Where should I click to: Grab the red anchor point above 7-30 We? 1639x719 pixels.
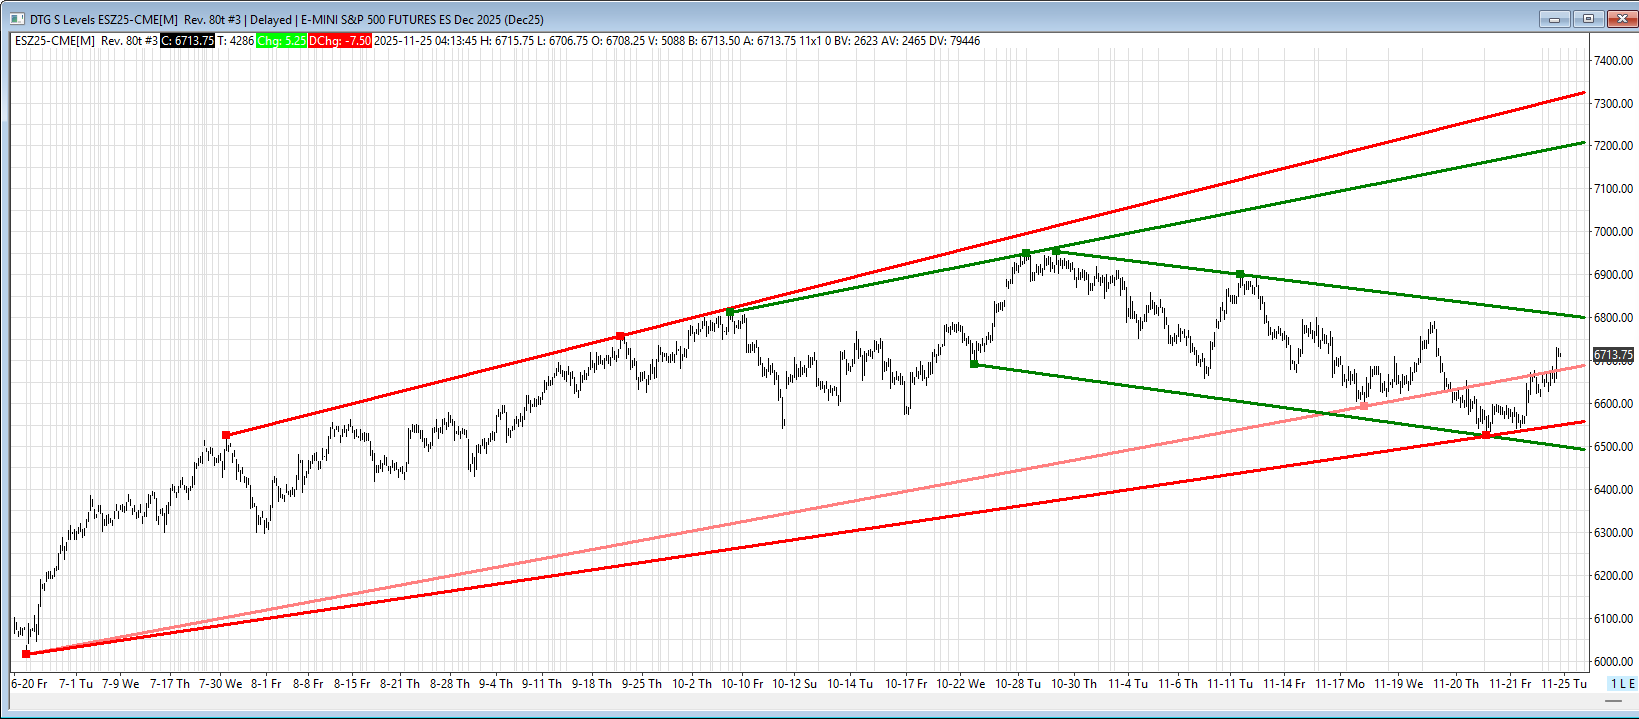pos(226,435)
